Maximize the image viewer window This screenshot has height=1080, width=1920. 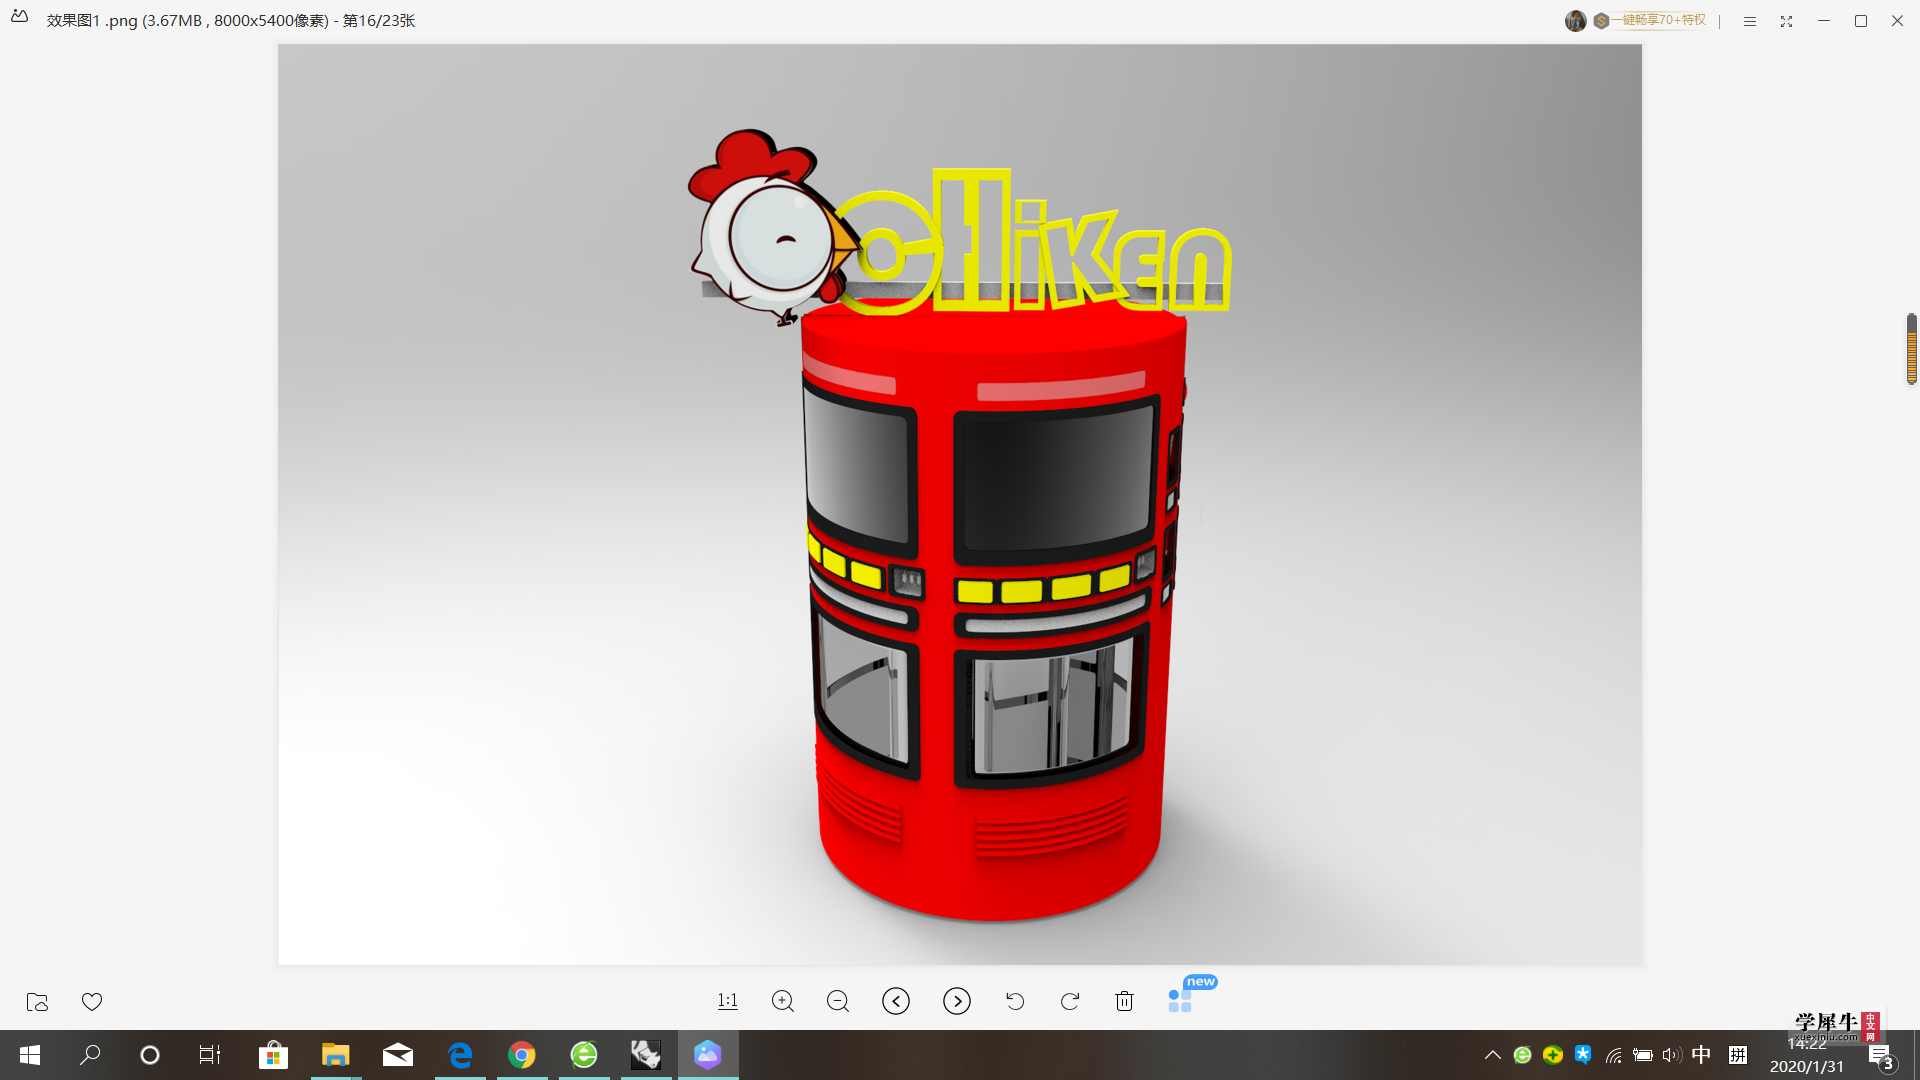click(x=1861, y=21)
